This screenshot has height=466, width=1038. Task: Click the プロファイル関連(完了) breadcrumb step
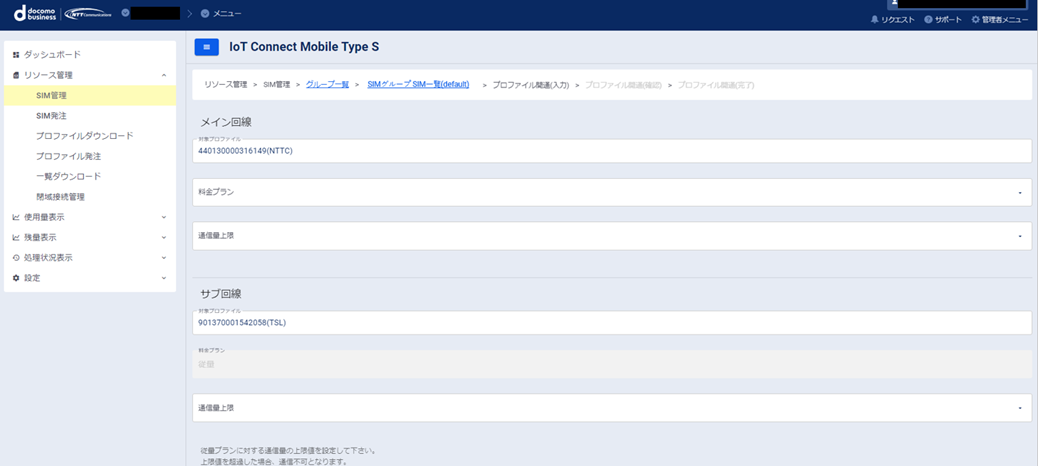coord(716,85)
